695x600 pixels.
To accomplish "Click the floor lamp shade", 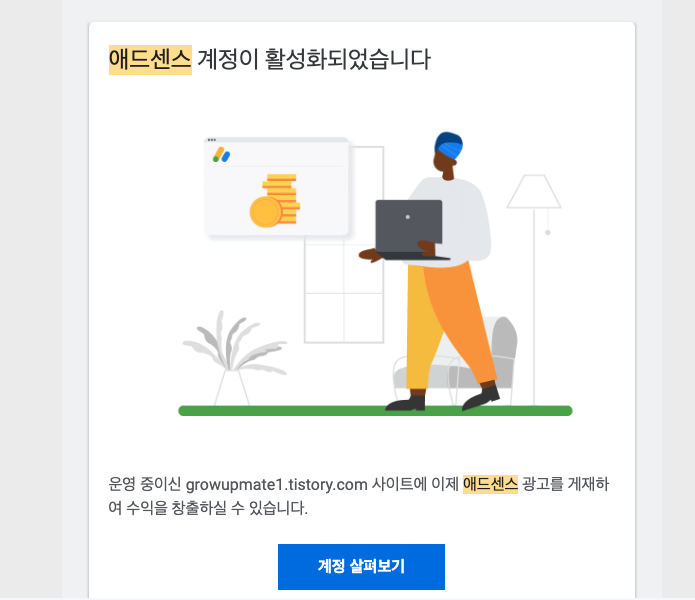I will click(534, 191).
